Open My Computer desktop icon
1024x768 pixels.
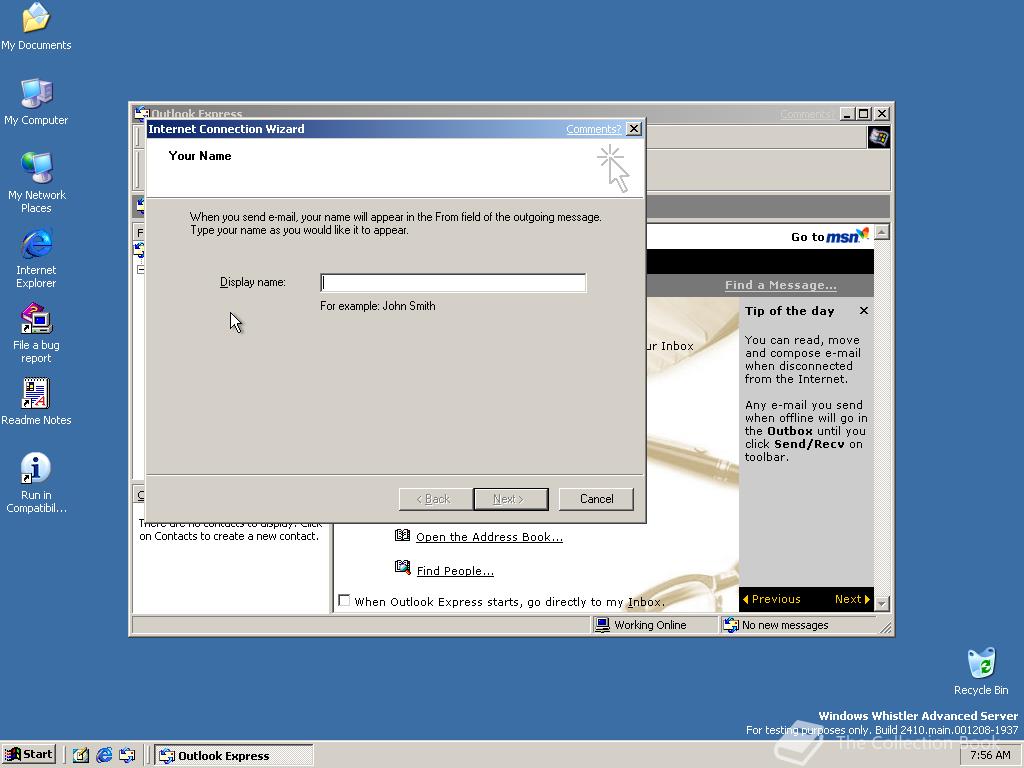coord(36,101)
